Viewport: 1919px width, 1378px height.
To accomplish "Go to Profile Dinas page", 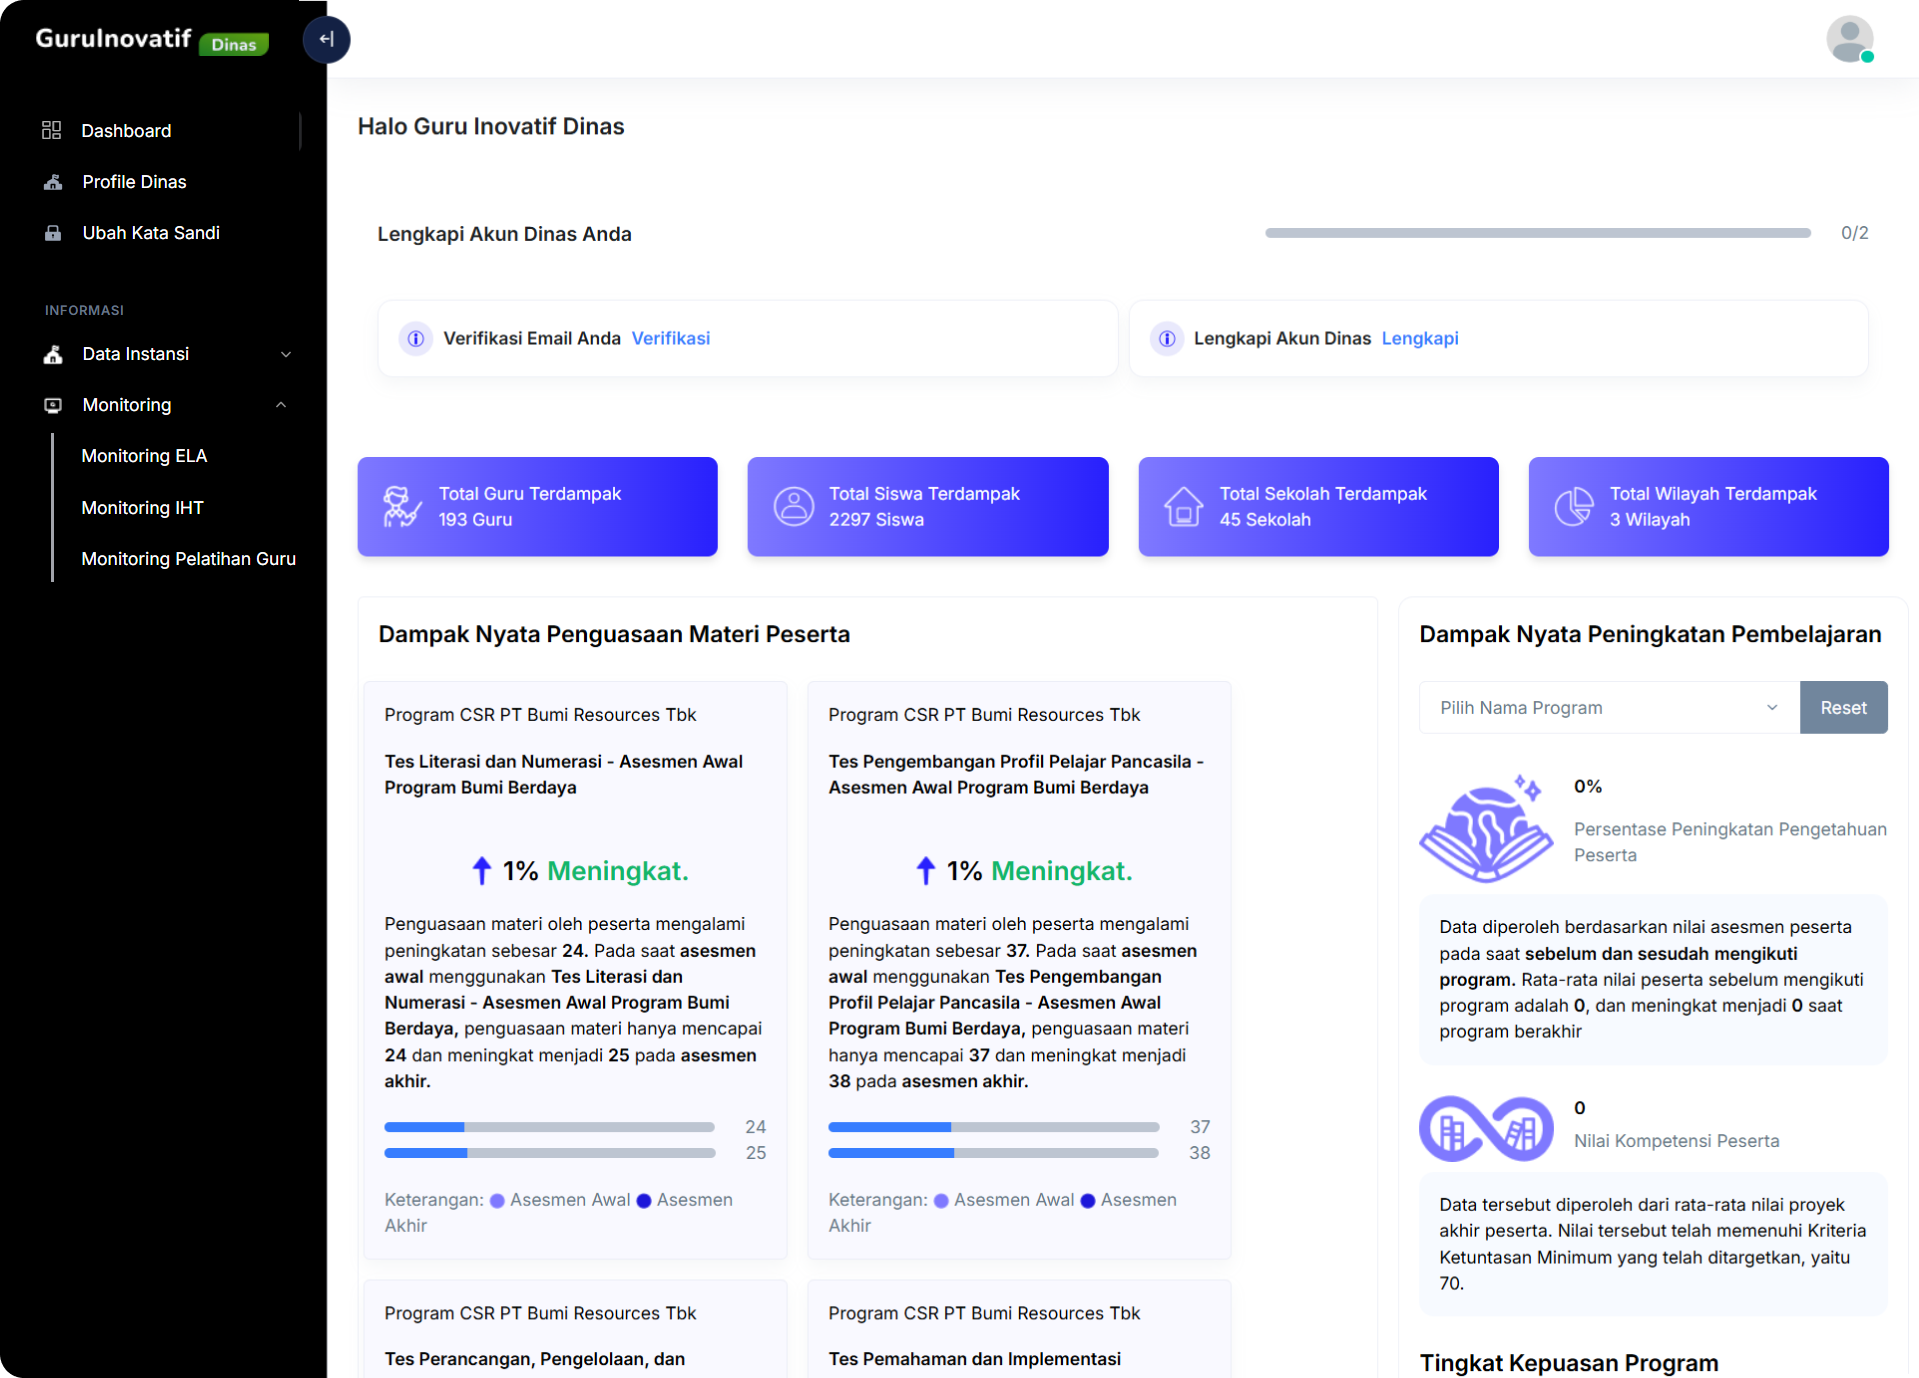I will tap(134, 182).
